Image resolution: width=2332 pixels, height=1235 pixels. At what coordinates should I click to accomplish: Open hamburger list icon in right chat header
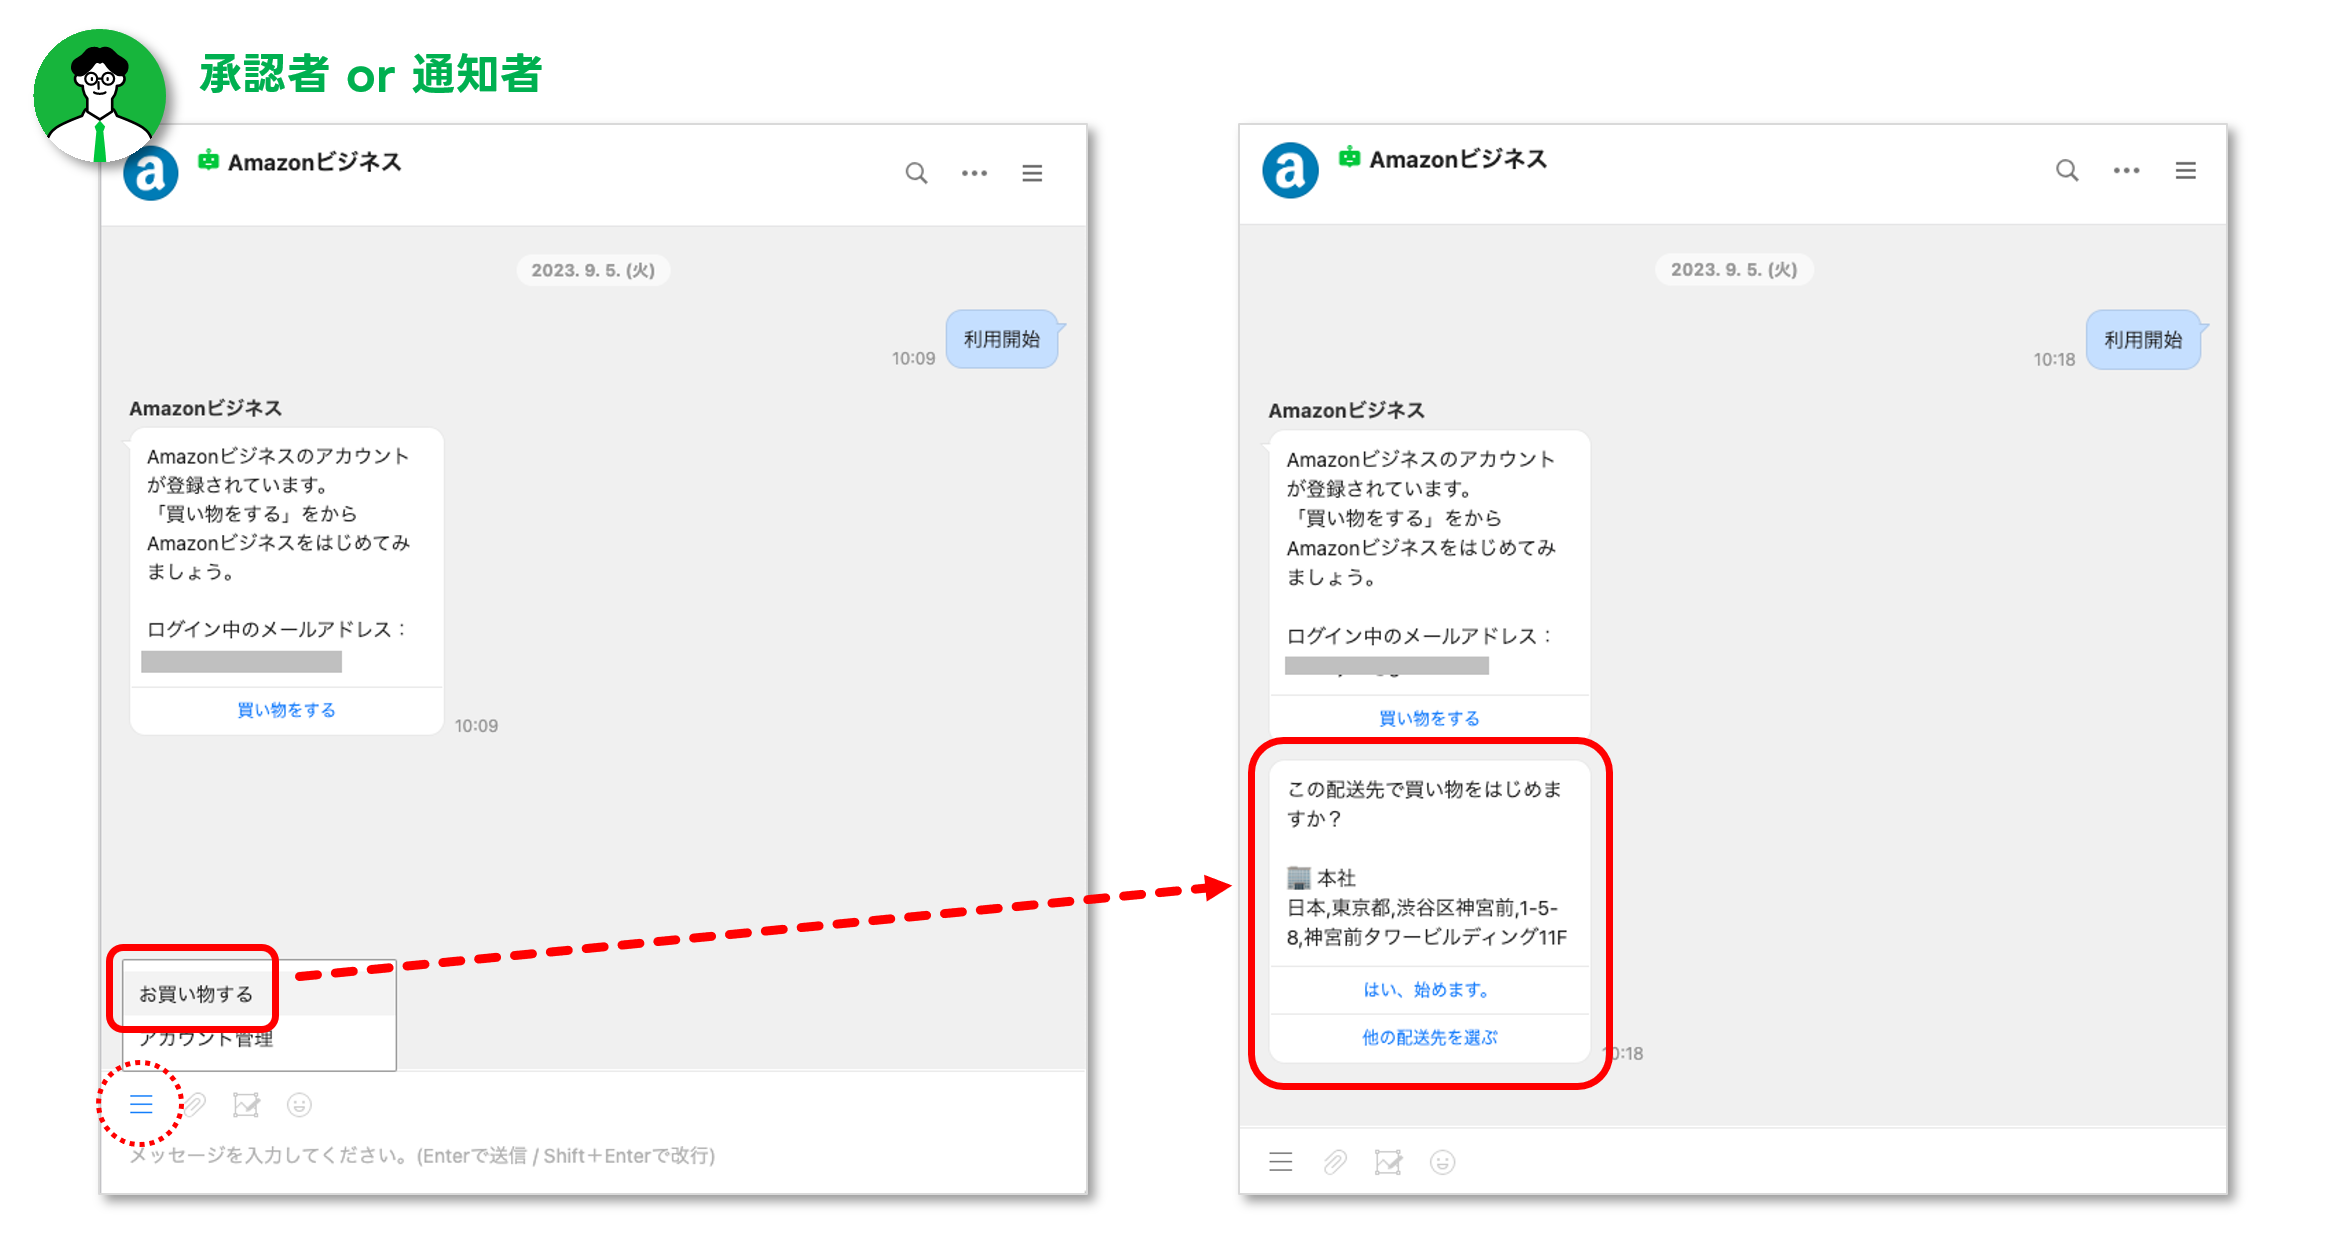tap(2185, 171)
